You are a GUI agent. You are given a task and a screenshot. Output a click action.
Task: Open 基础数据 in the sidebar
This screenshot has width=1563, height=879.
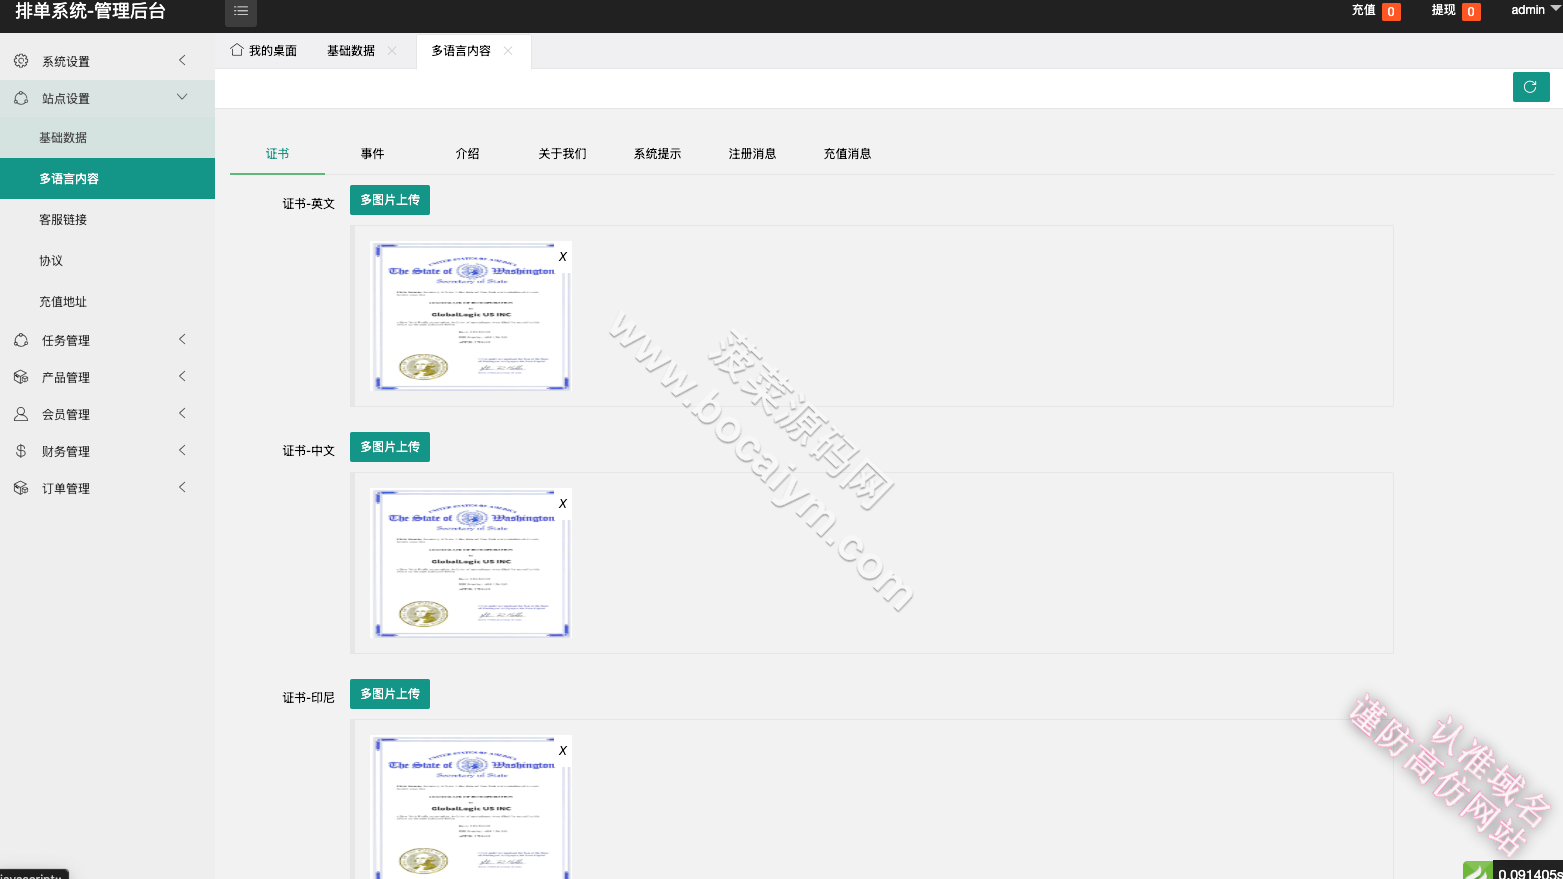click(x=107, y=138)
